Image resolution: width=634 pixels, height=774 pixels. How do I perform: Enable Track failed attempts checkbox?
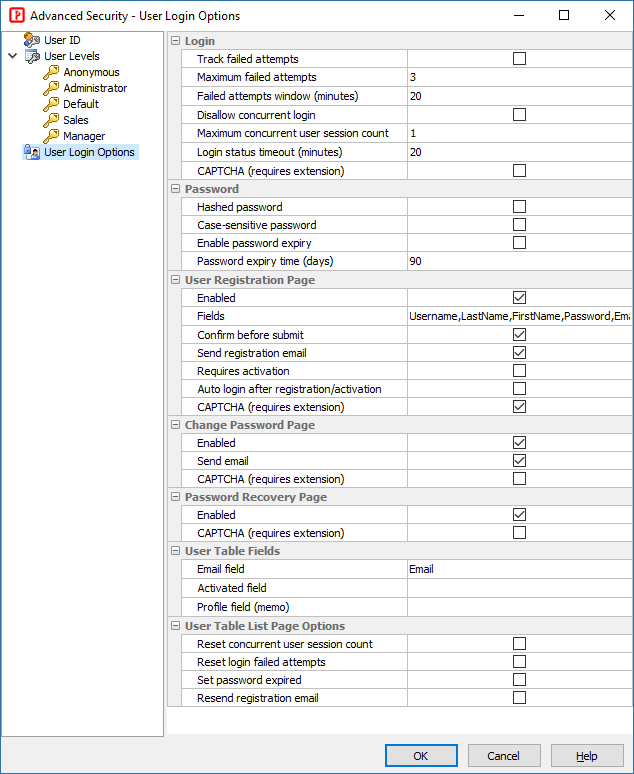[x=519, y=59]
